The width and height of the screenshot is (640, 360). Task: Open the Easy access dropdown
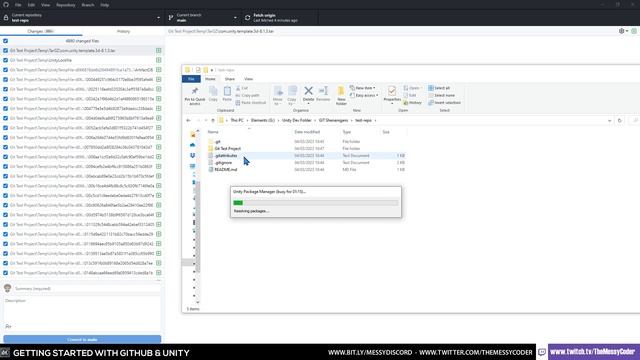pos(364,96)
